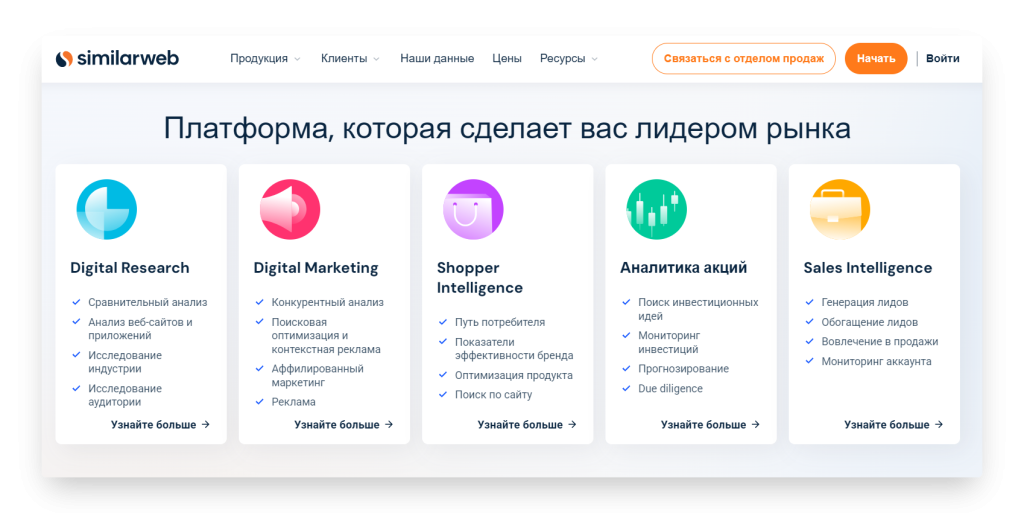Click the Digital Research pie chart icon
The width and height of the screenshot is (1024, 513).
click(106, 210)
